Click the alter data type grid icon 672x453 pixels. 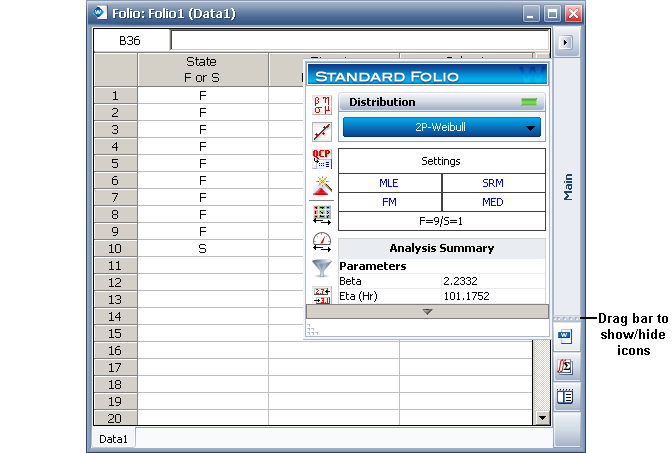[321, 213]
